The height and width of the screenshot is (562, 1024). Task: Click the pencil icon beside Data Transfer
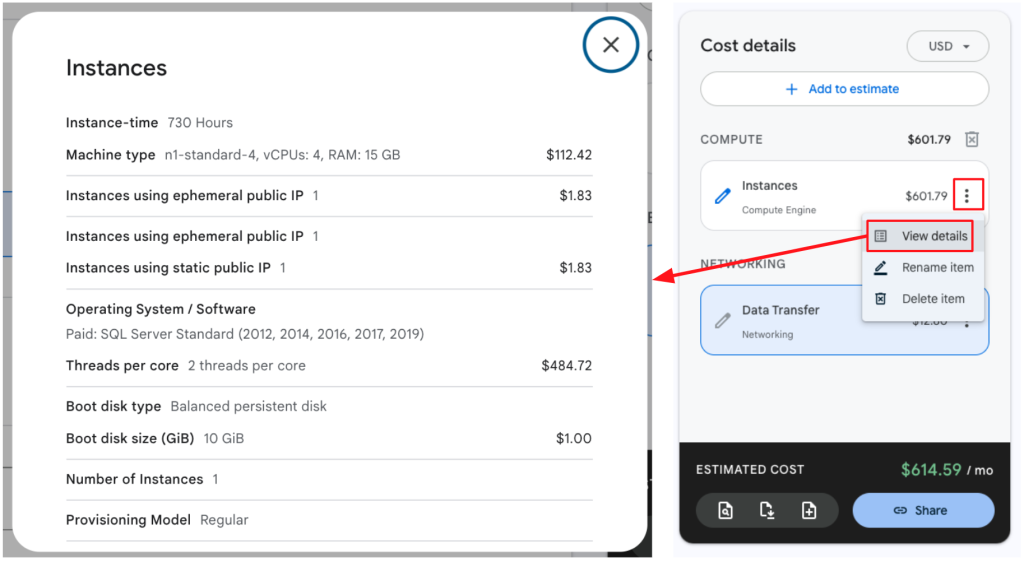pos(723,321)
